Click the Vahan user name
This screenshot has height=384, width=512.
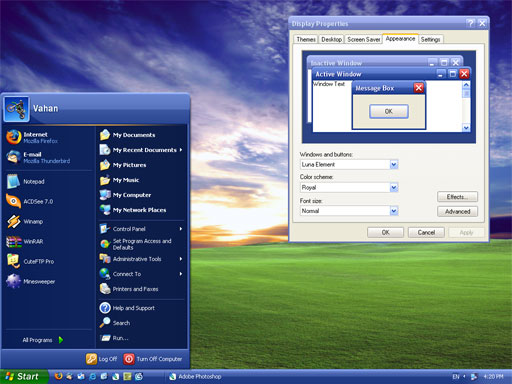click(45, 108)
